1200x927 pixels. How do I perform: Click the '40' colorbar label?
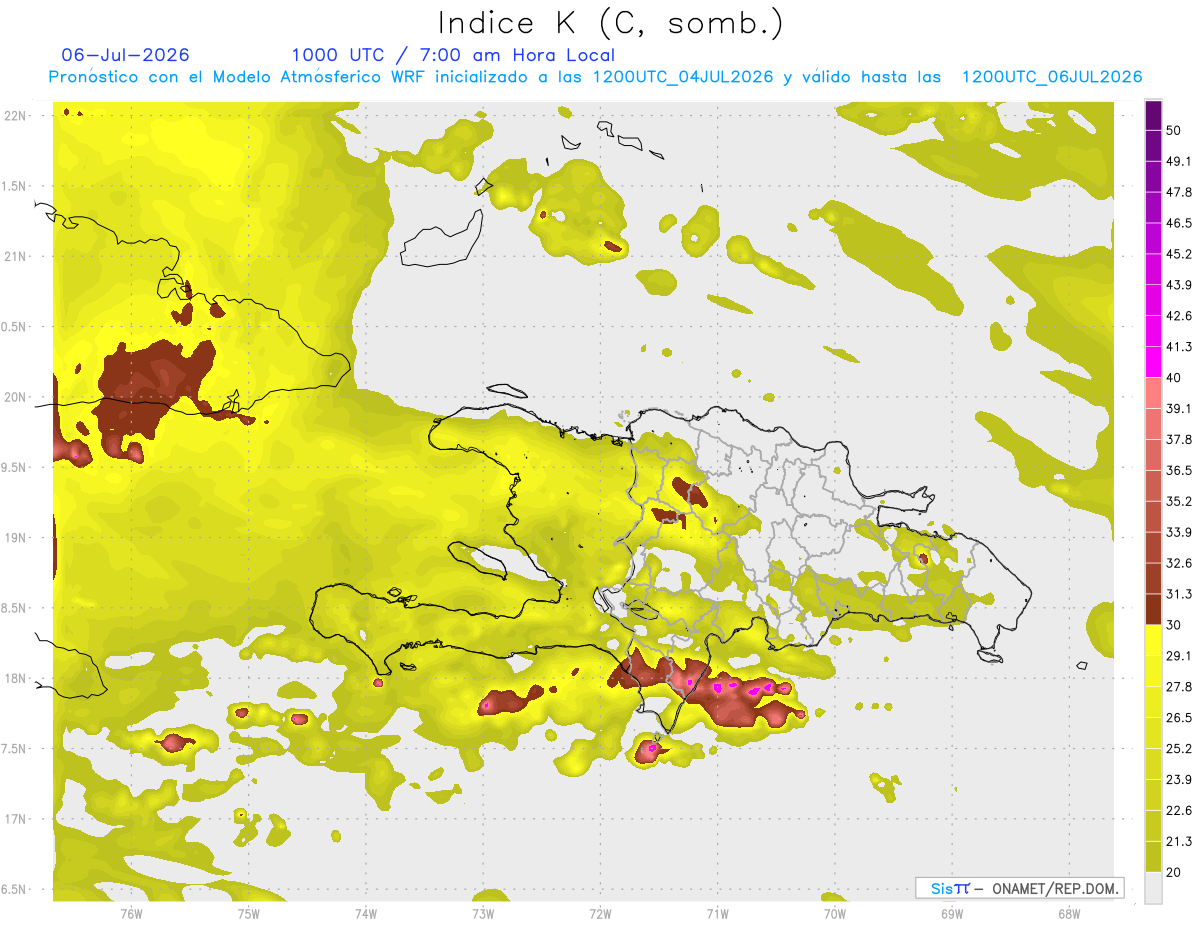(1173, 378)
